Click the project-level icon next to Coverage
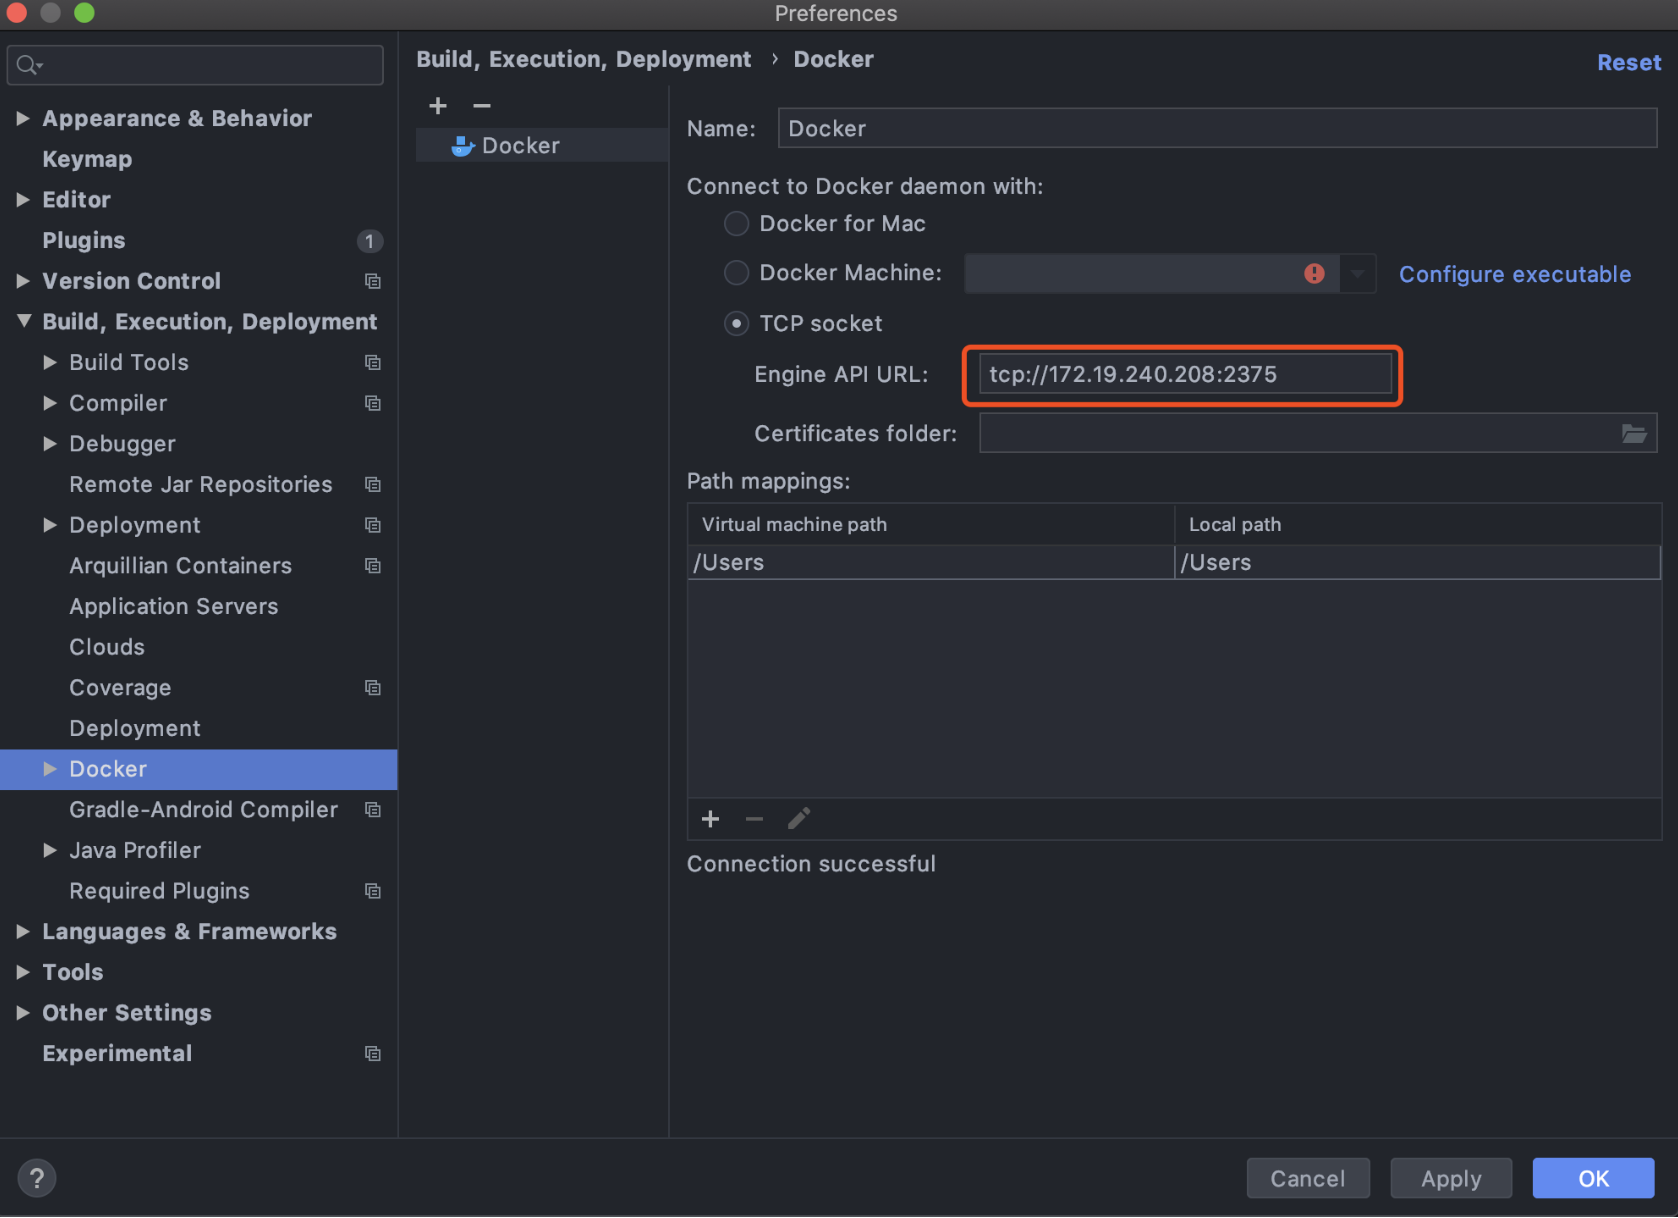 pyautogui.click(x=373, y=688)
